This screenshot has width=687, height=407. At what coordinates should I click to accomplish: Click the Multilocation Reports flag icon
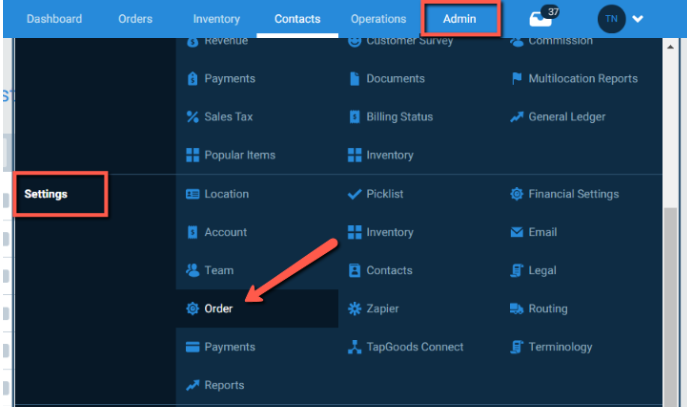point(517,79)
